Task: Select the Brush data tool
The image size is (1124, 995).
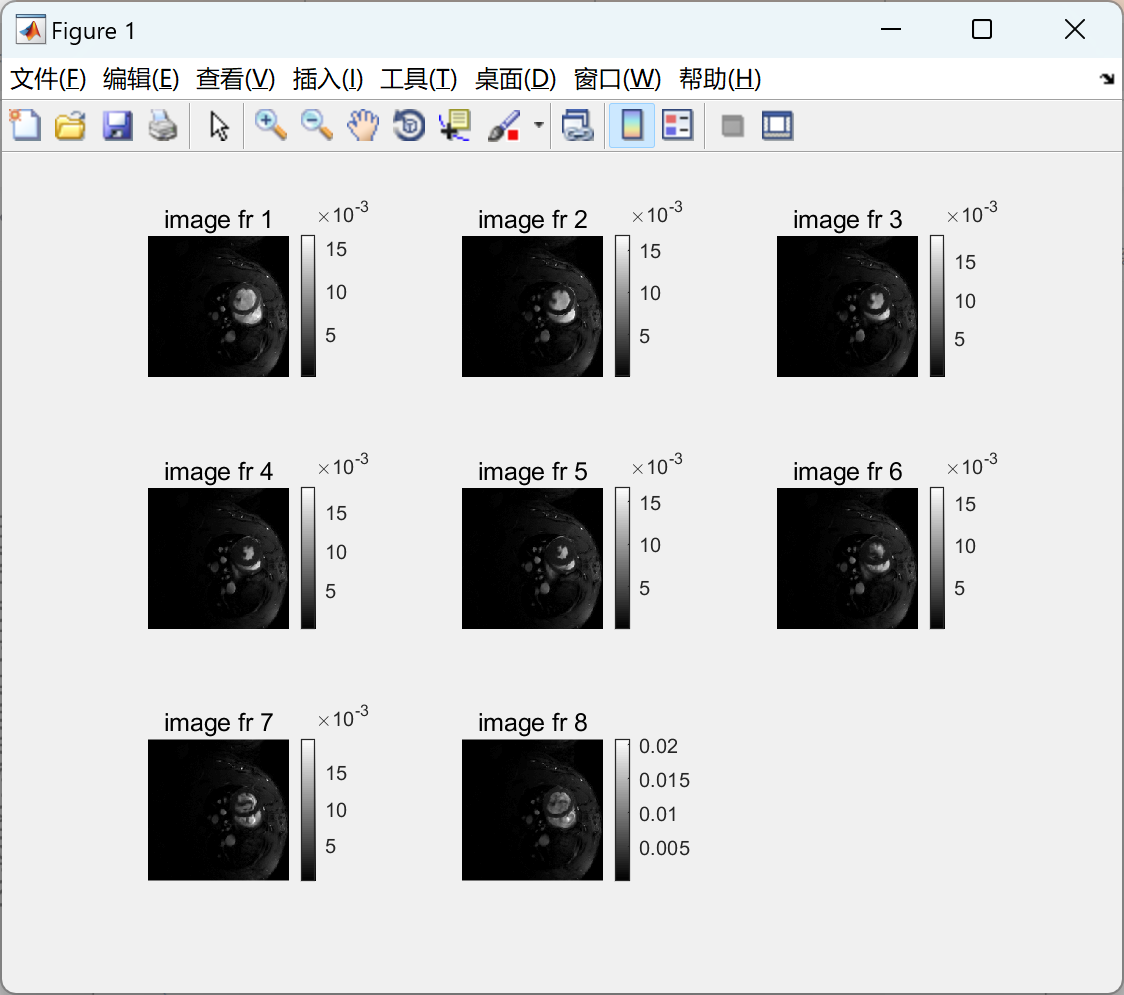Action: (504, 125)
